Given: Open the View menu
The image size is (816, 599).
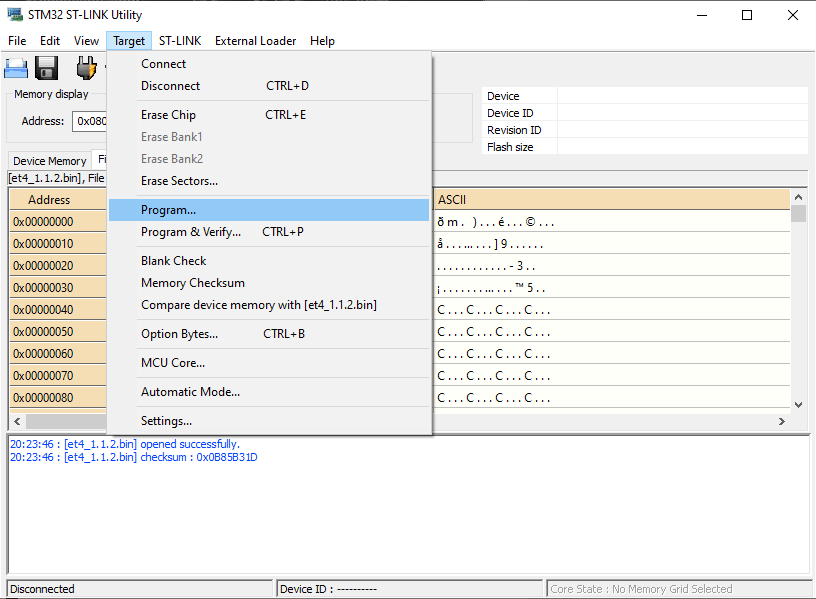Looking at the screenshot, I should coord(86,41).
